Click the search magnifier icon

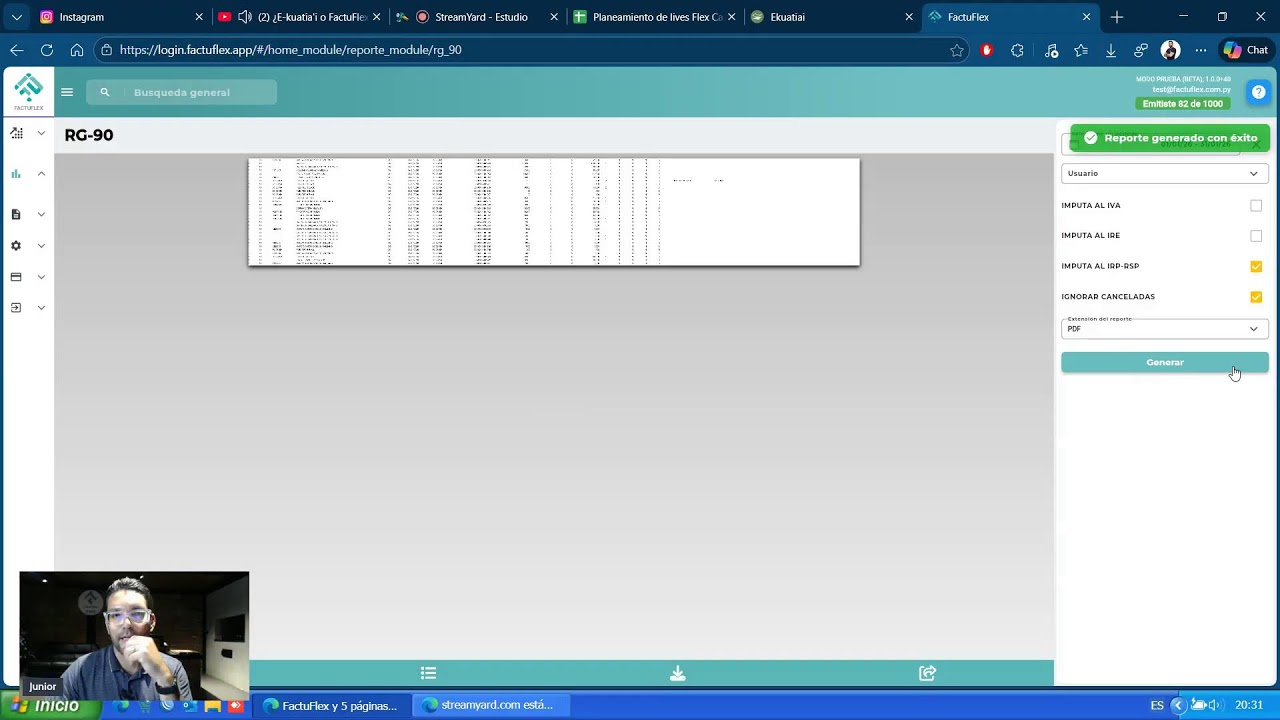[104, 92]
